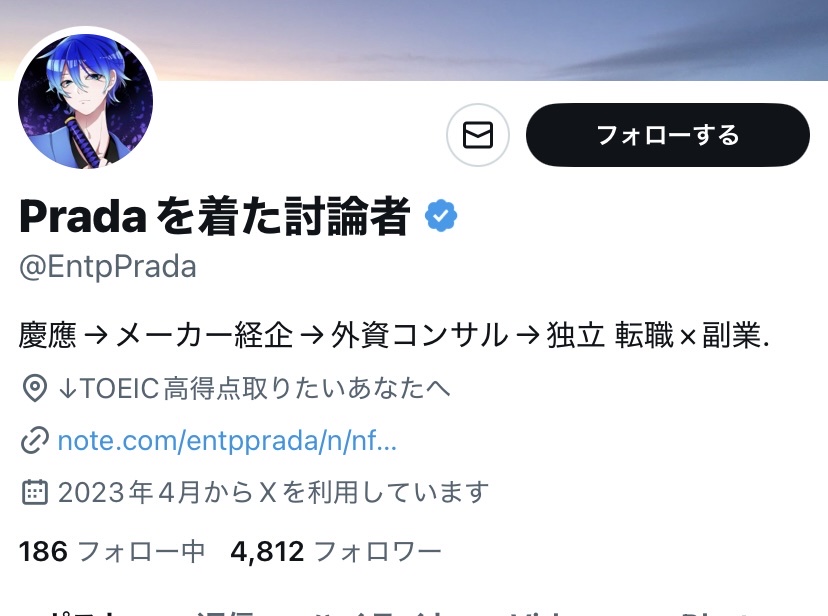Select the @EntpPrada handle text
The image size is (828, 616).
(x=108, y=267)
